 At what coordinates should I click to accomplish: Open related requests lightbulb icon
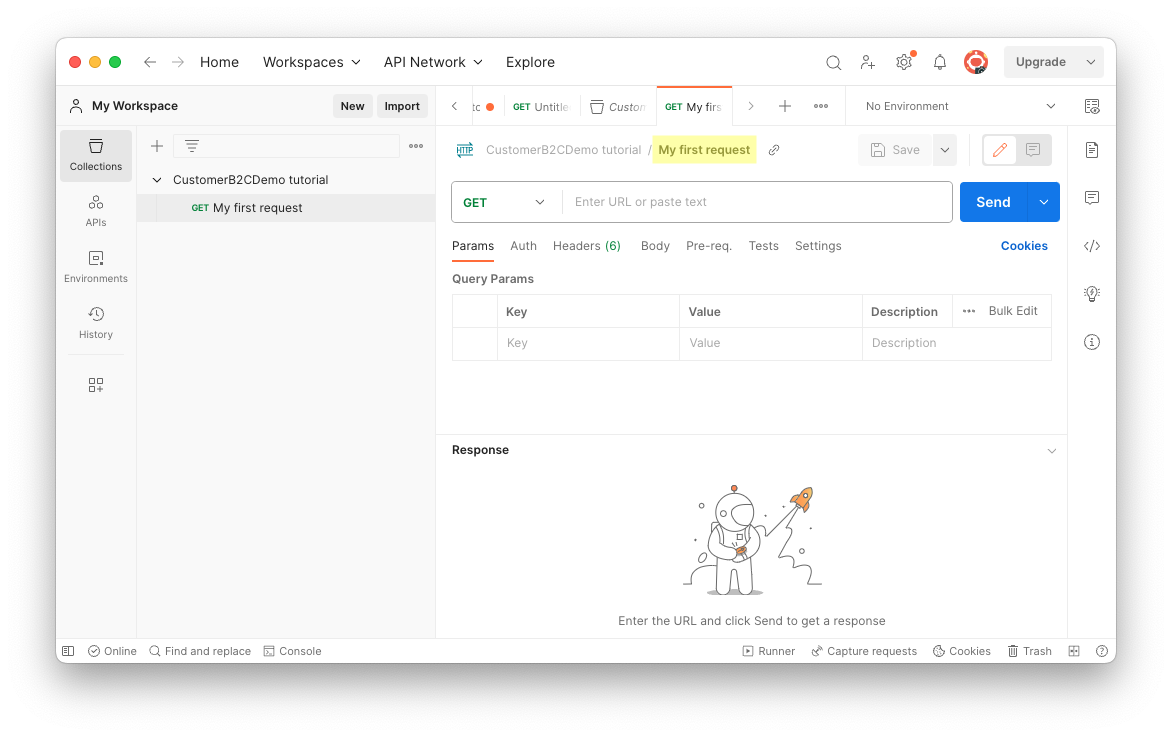click(1092, 294)
